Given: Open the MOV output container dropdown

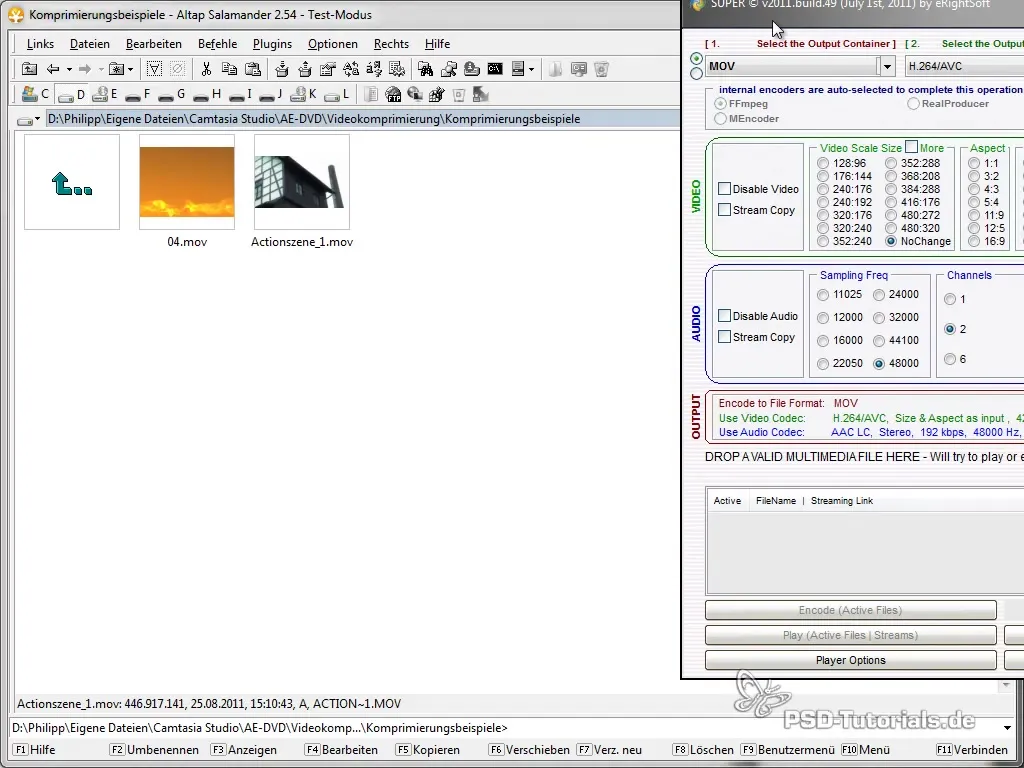Looking at the screenshot, I should 887,66.
